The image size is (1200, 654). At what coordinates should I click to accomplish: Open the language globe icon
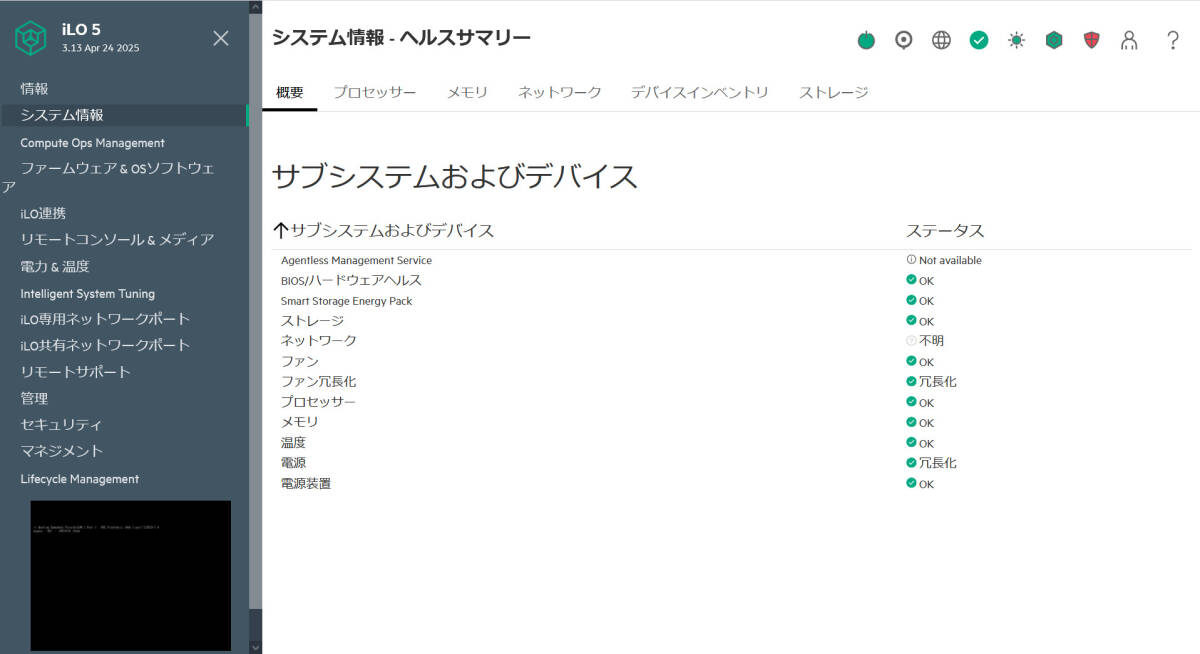pyautogui.click(x=941, y=40)
